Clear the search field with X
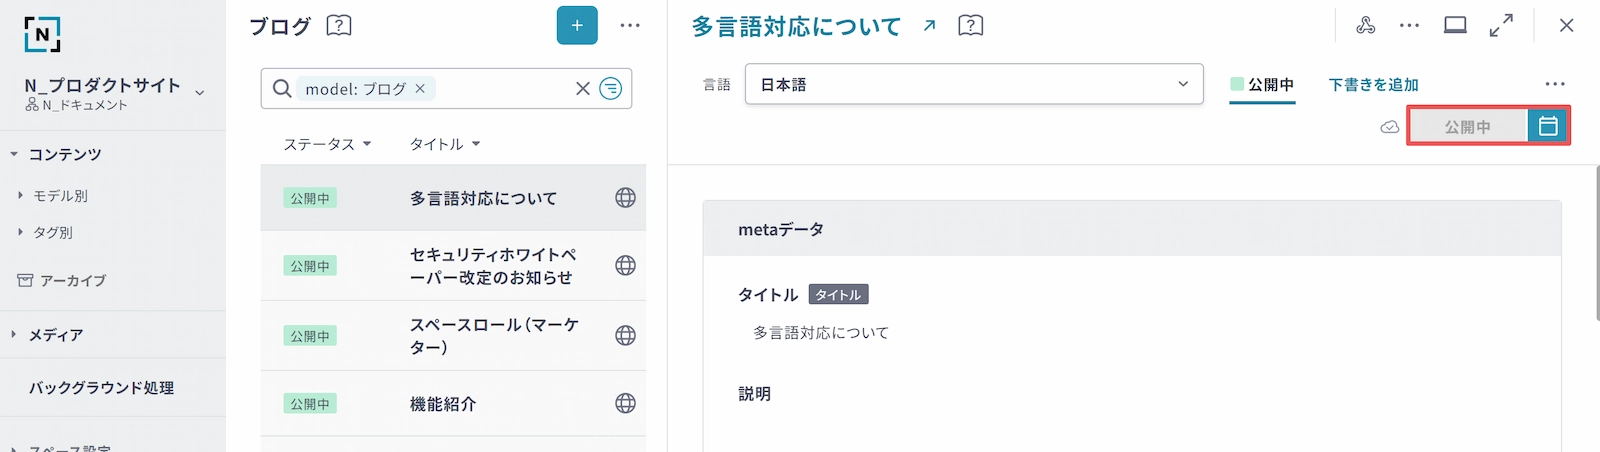The height and width of the screenshot is (452, 1600). click(583, 89)
